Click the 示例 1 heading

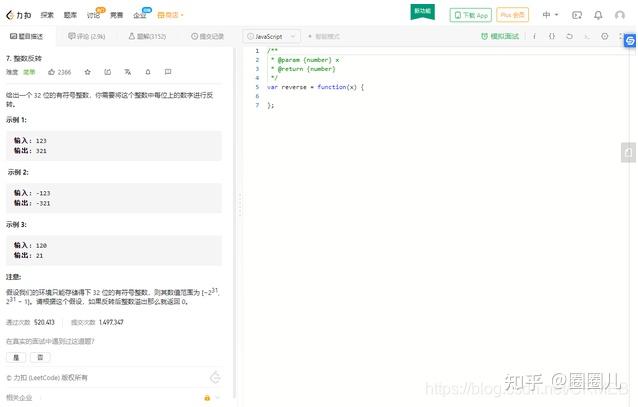pyautogui.click(x=16, y=120)
